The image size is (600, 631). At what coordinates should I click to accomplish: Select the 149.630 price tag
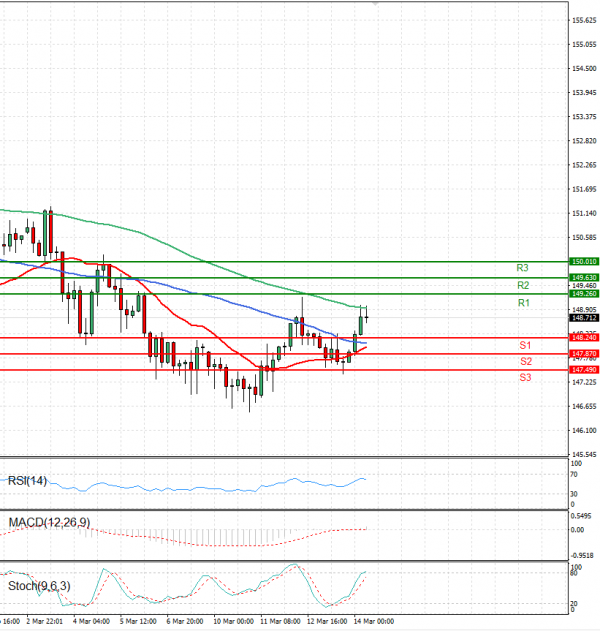coord(584,278)
